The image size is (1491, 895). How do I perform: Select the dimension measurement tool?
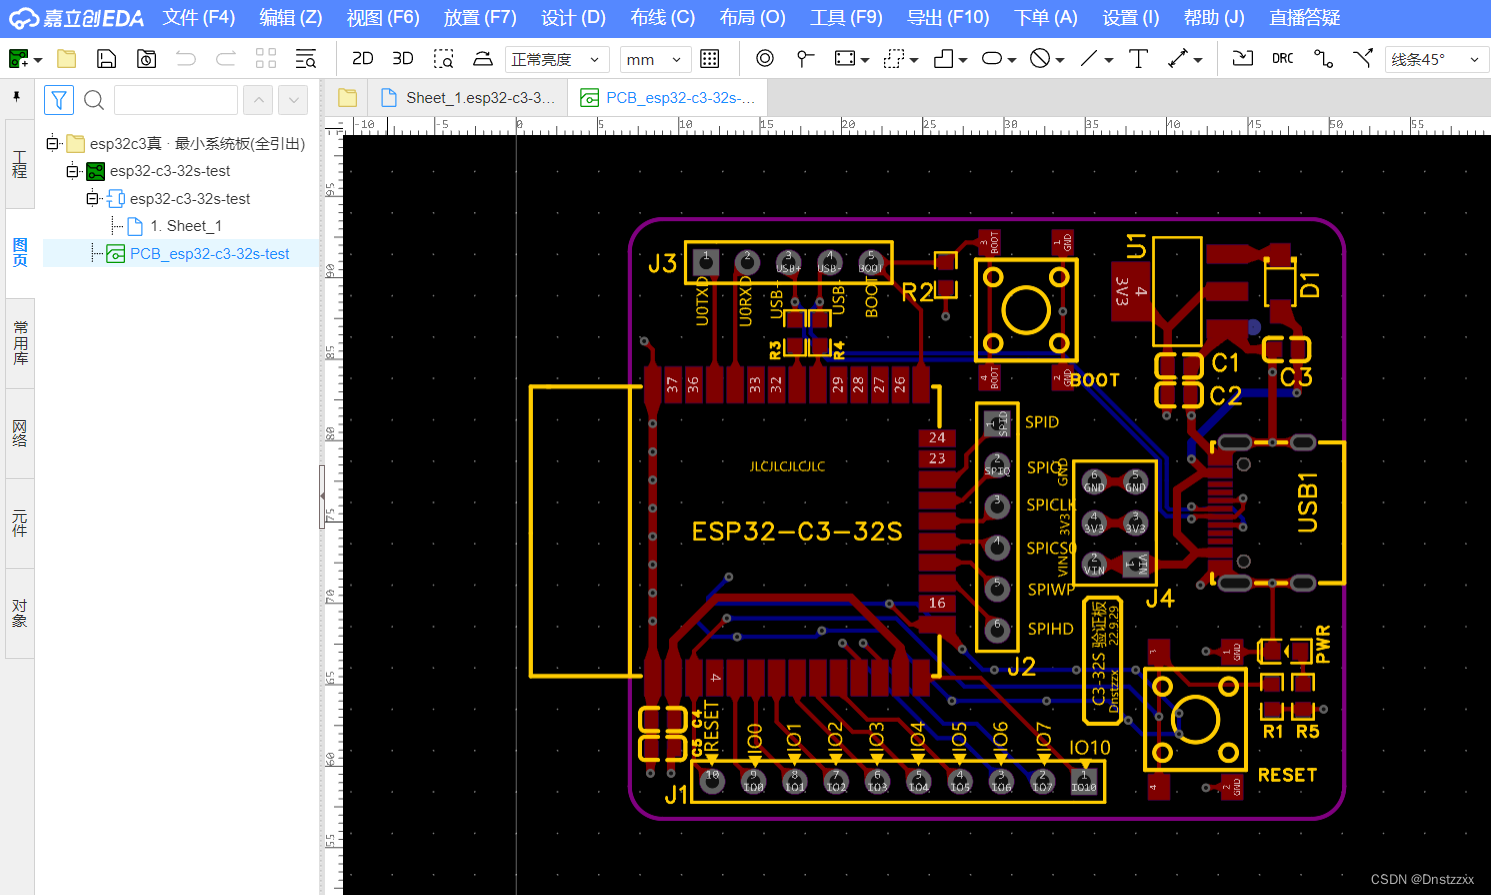pos(1178,59)
